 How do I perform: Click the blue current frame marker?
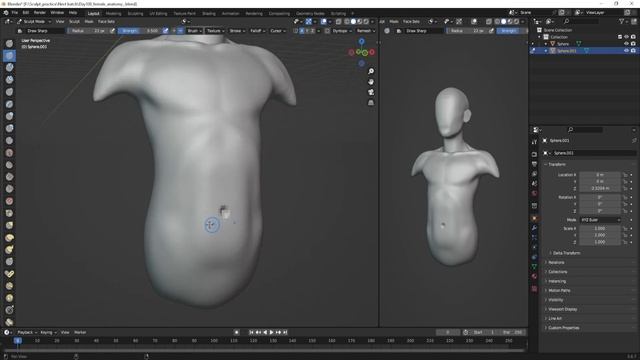pyautogui.click(x=18, y=340)
